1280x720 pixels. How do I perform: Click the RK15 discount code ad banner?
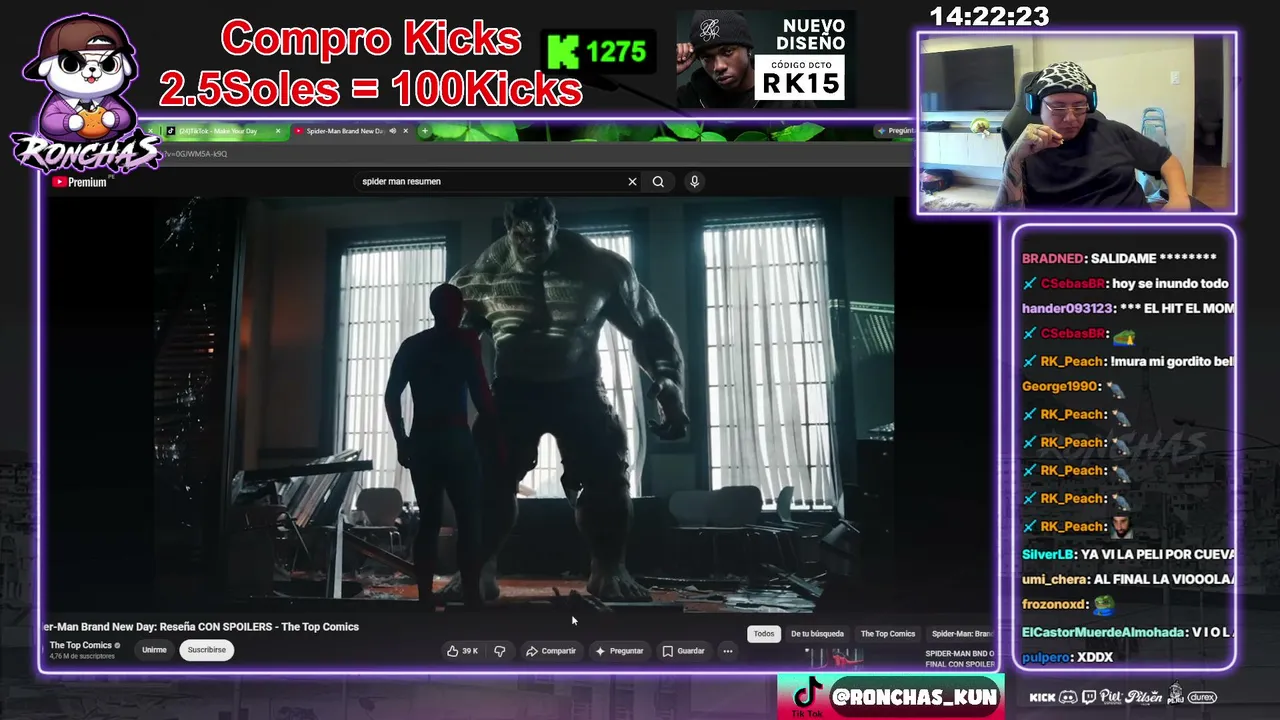coord(766,59)
